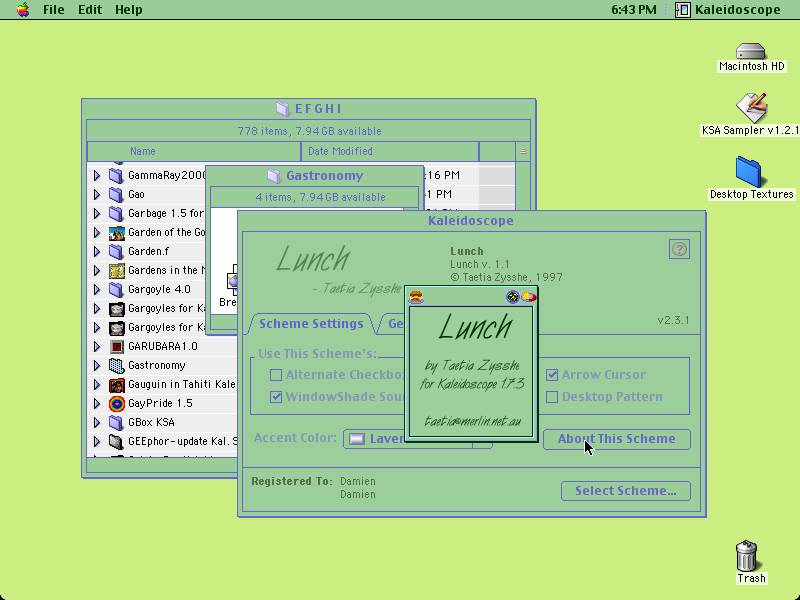Expand the Garden.f disclosure triangle
Viewport: 800px width, 600px height.
coord(97,252)
